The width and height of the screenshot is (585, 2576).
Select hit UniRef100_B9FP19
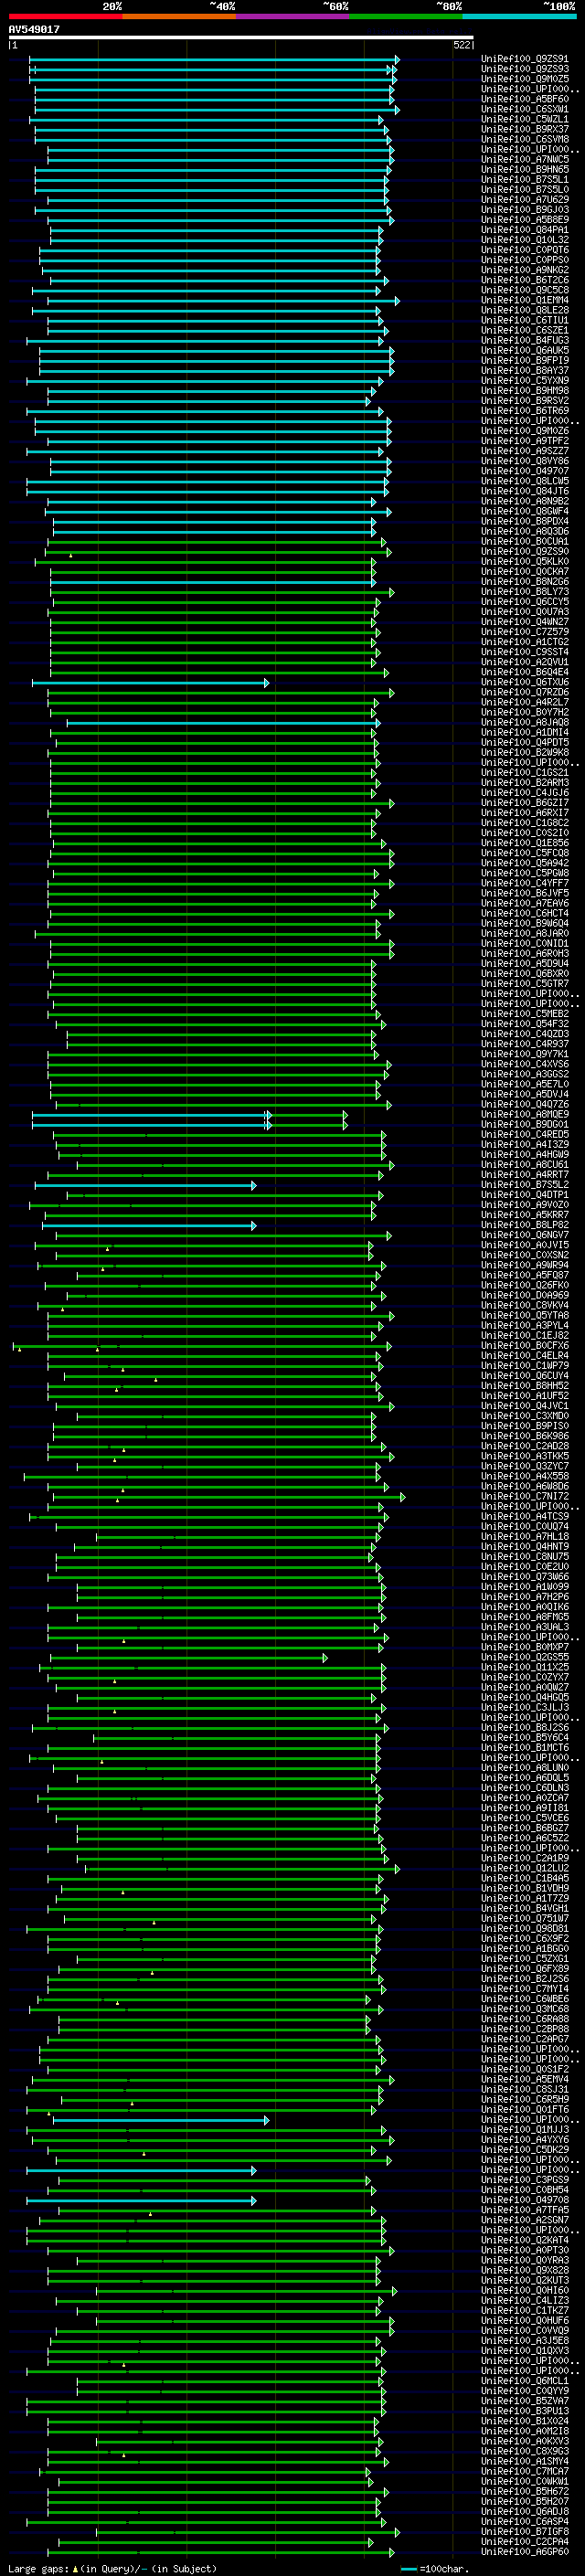(x=525, y=361)
